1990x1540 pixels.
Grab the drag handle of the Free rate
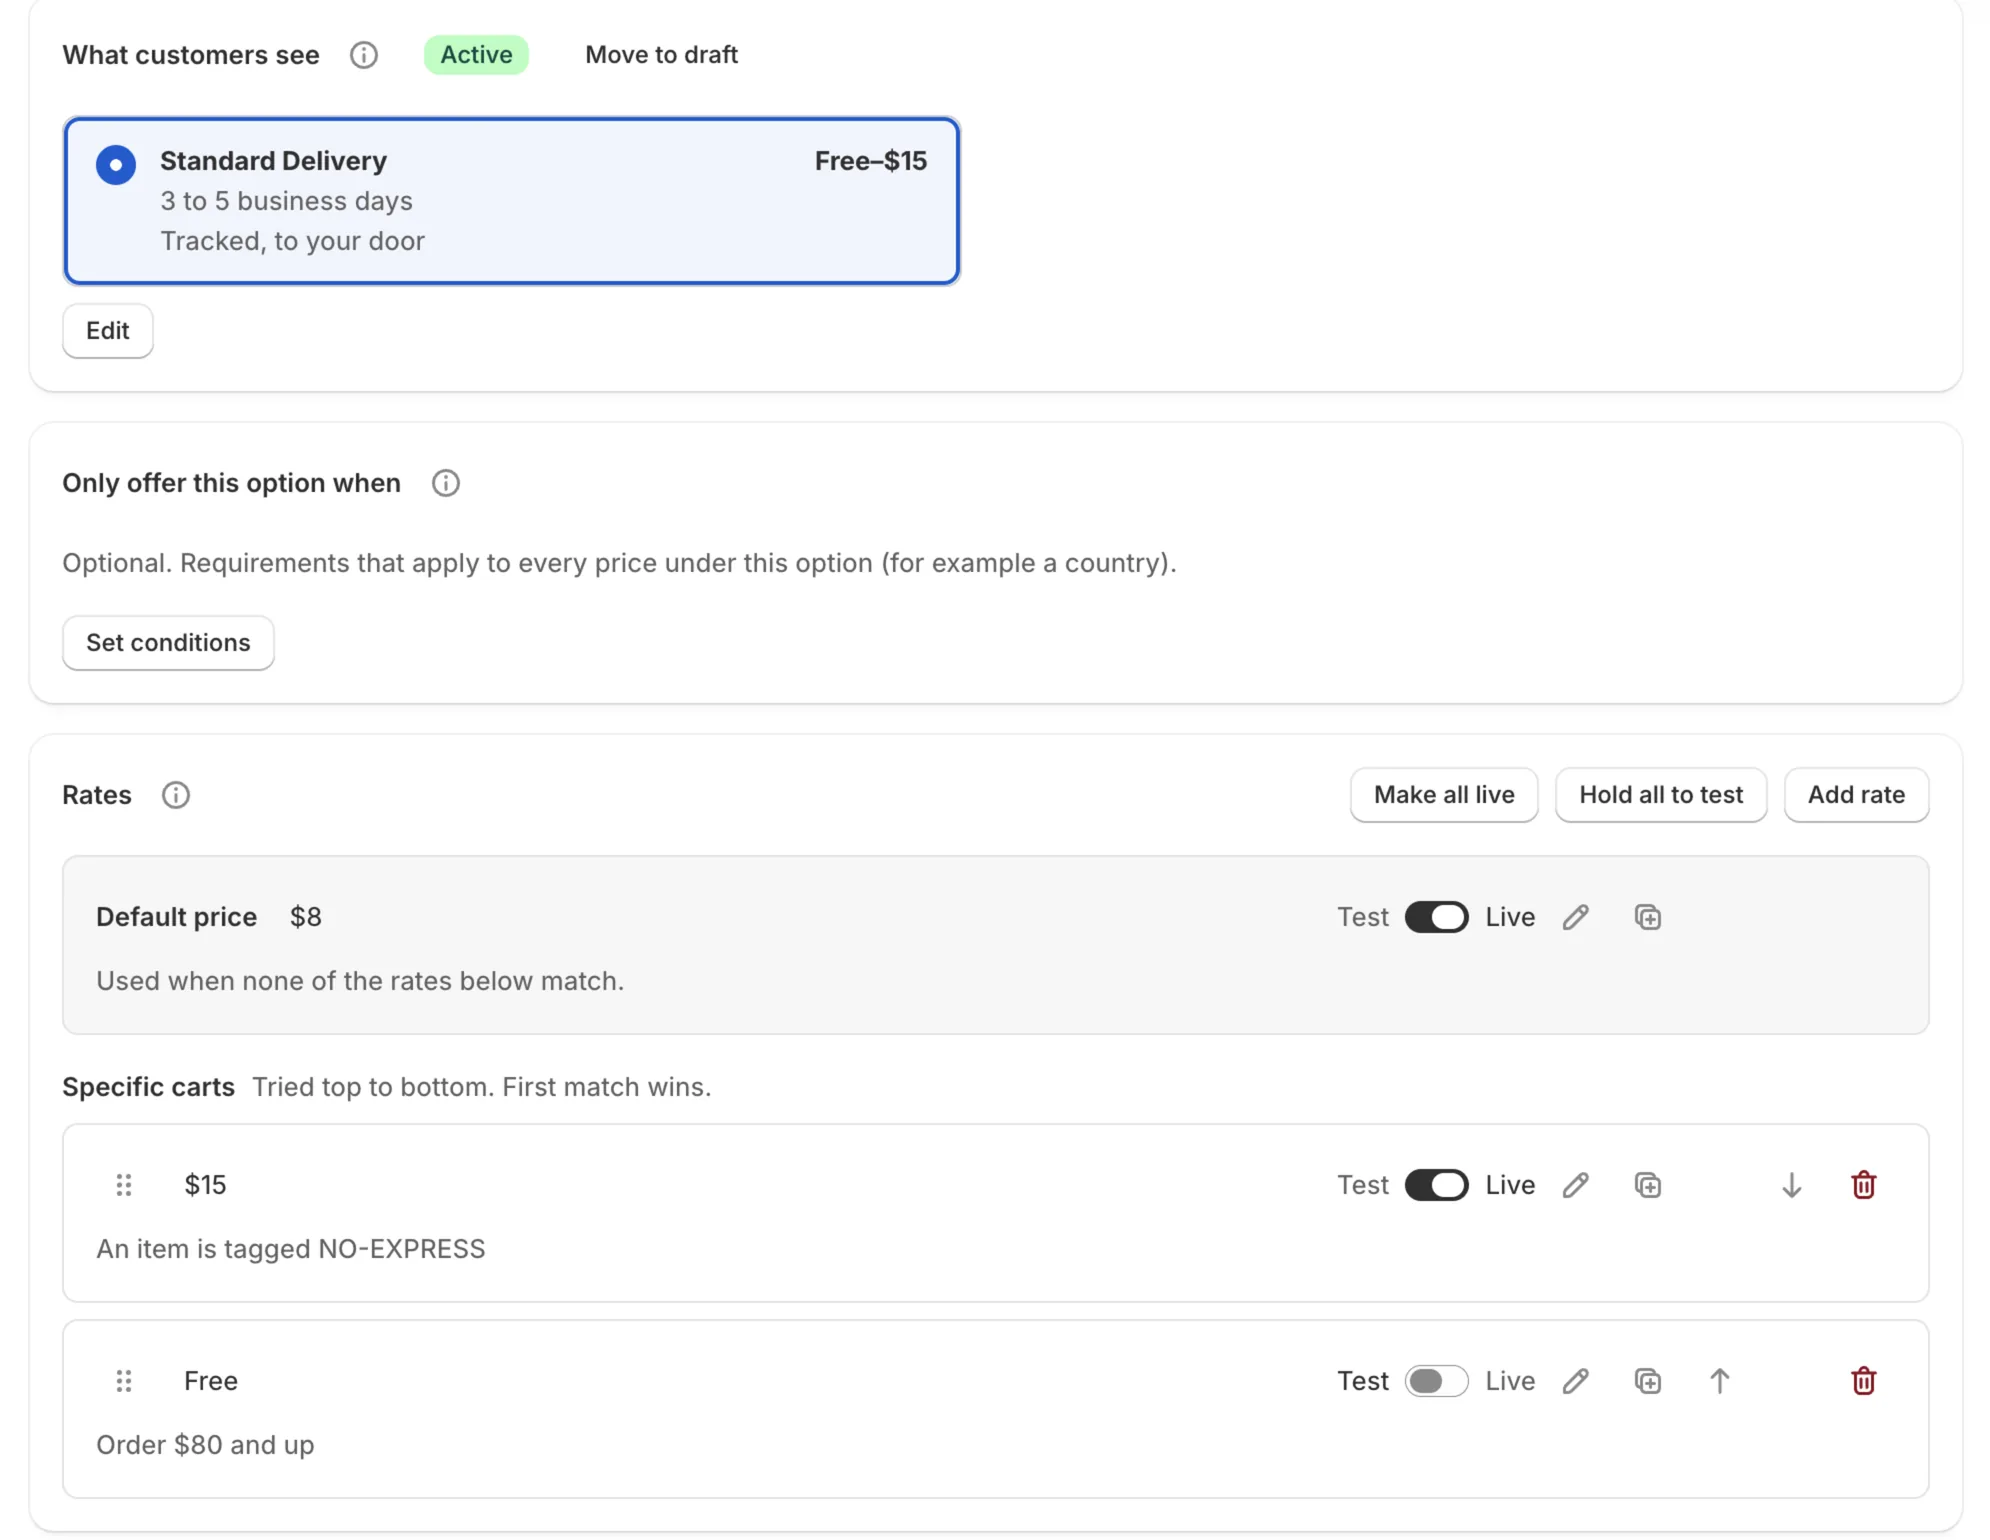pos(124,1381)
